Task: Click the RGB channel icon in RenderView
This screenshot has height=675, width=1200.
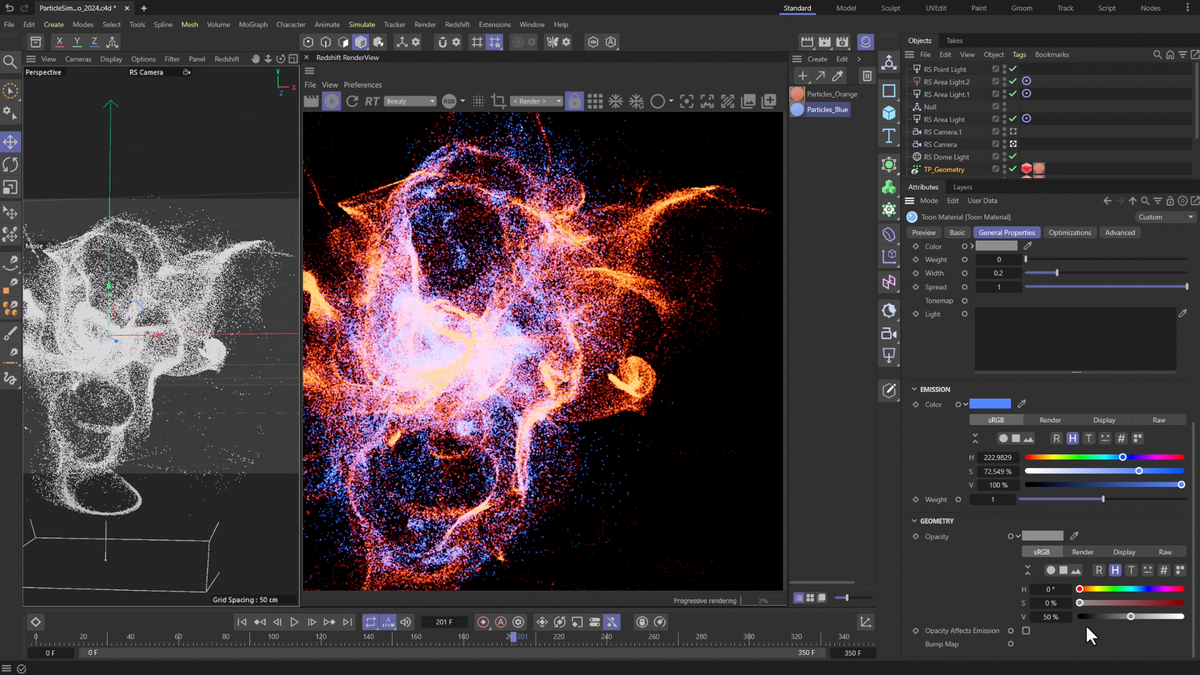Action: 448,100
